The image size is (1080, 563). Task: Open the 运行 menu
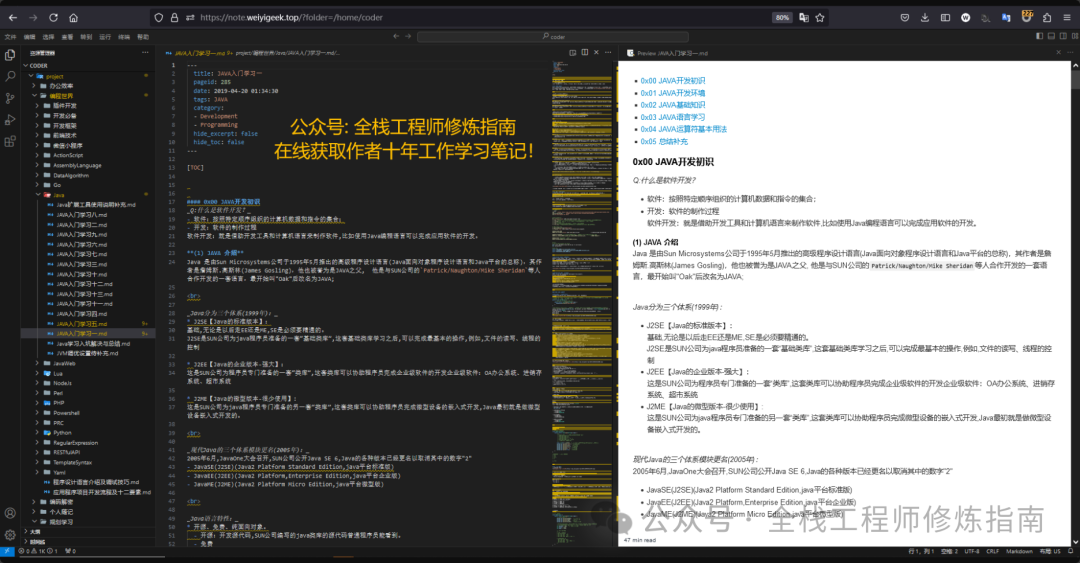(x=105, y=37)
